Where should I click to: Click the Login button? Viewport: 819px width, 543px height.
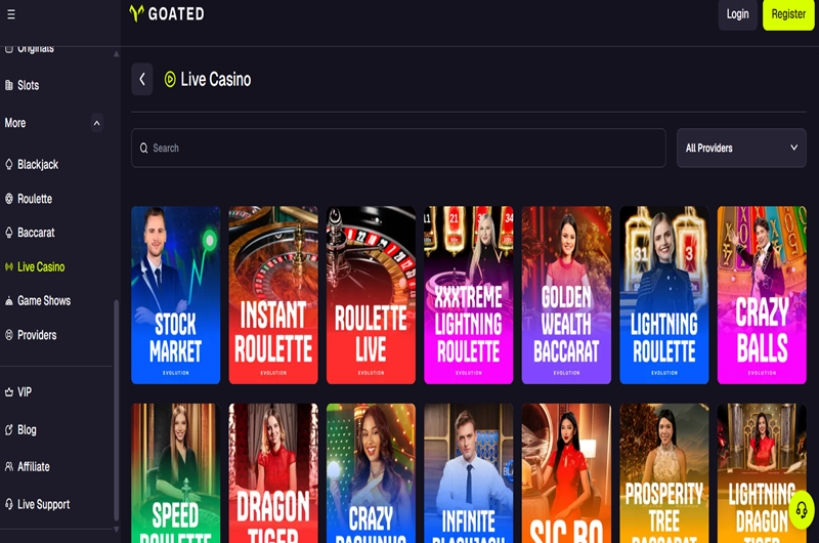point(738,14)
